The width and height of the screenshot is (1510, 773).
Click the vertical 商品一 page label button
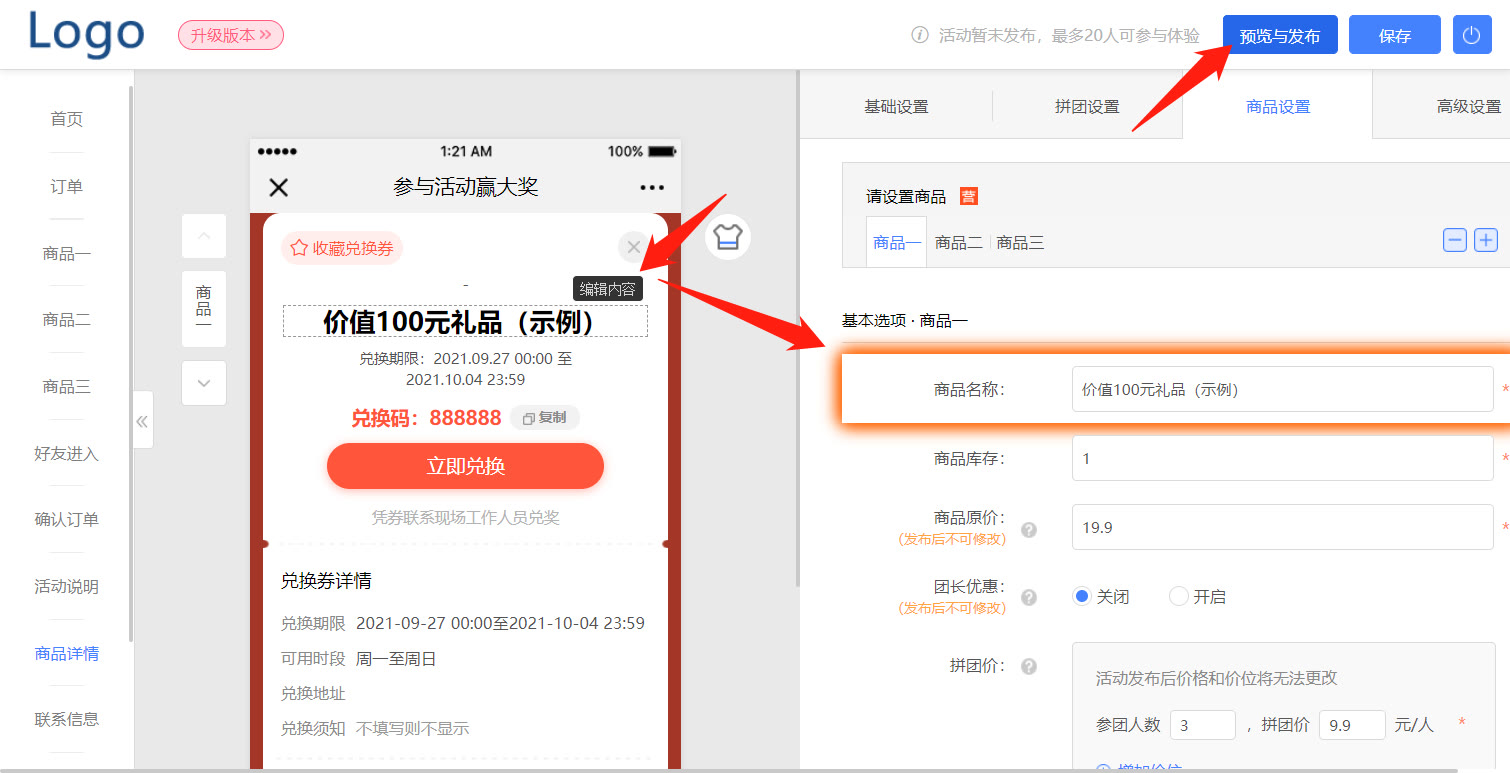click(204, 309)
